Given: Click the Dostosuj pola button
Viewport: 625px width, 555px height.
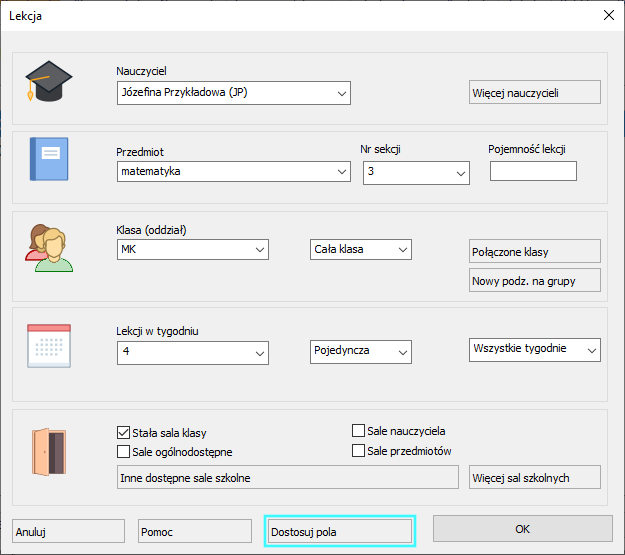Looking at the screenshot, I should tap(338, 532).
